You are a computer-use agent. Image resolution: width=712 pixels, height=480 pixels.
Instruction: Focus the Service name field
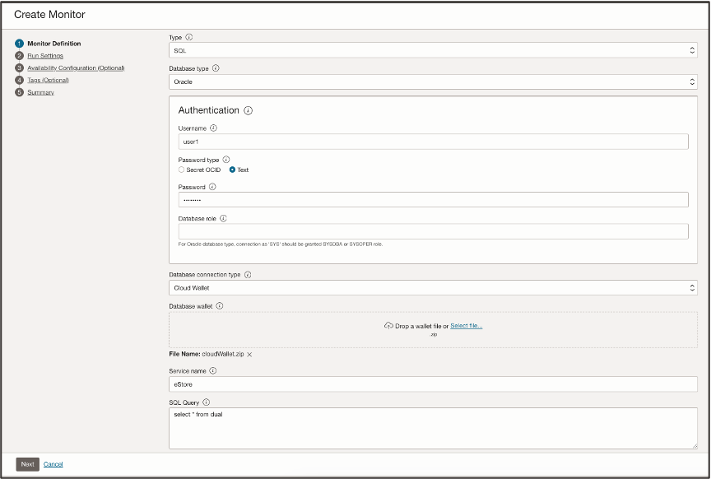(432, 384)
